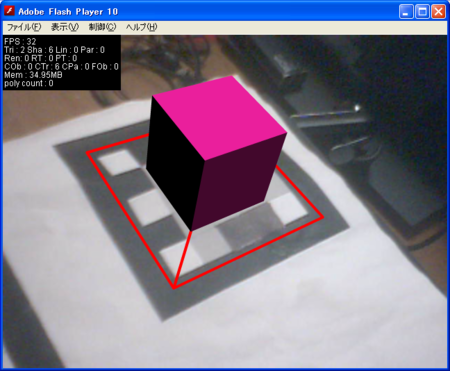Click the 'Tri : 2 Sha : 6' stats line
Screen dimensions: 450x371
(x=54, y=50)
